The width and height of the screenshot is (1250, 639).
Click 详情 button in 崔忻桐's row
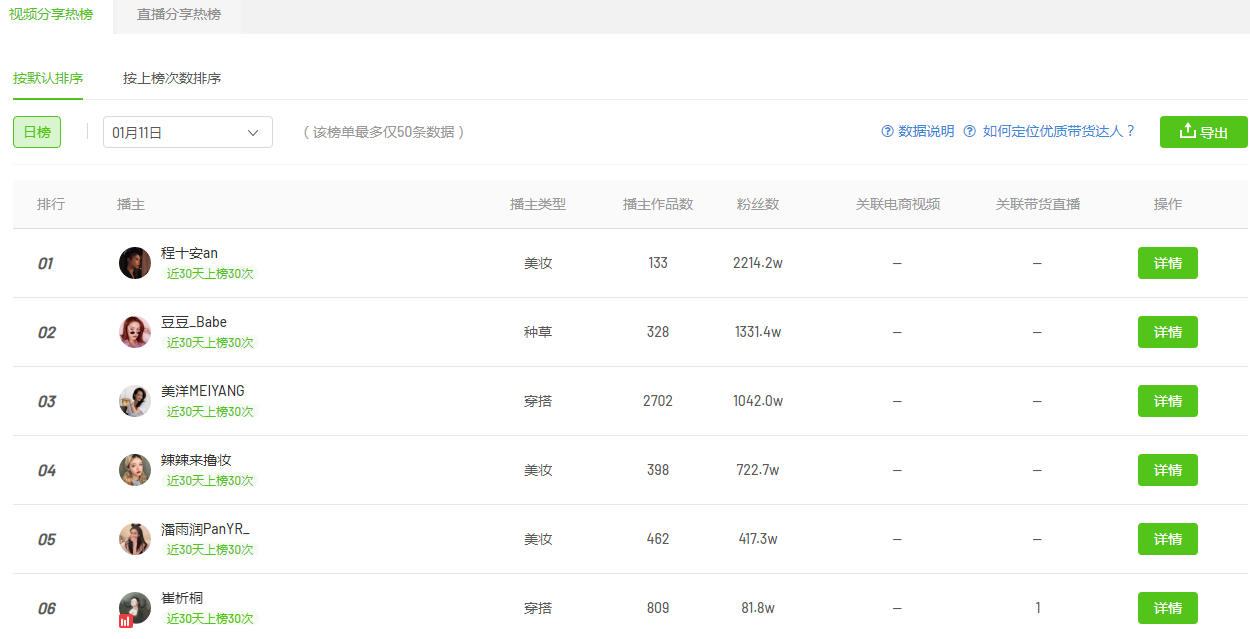1167,608
